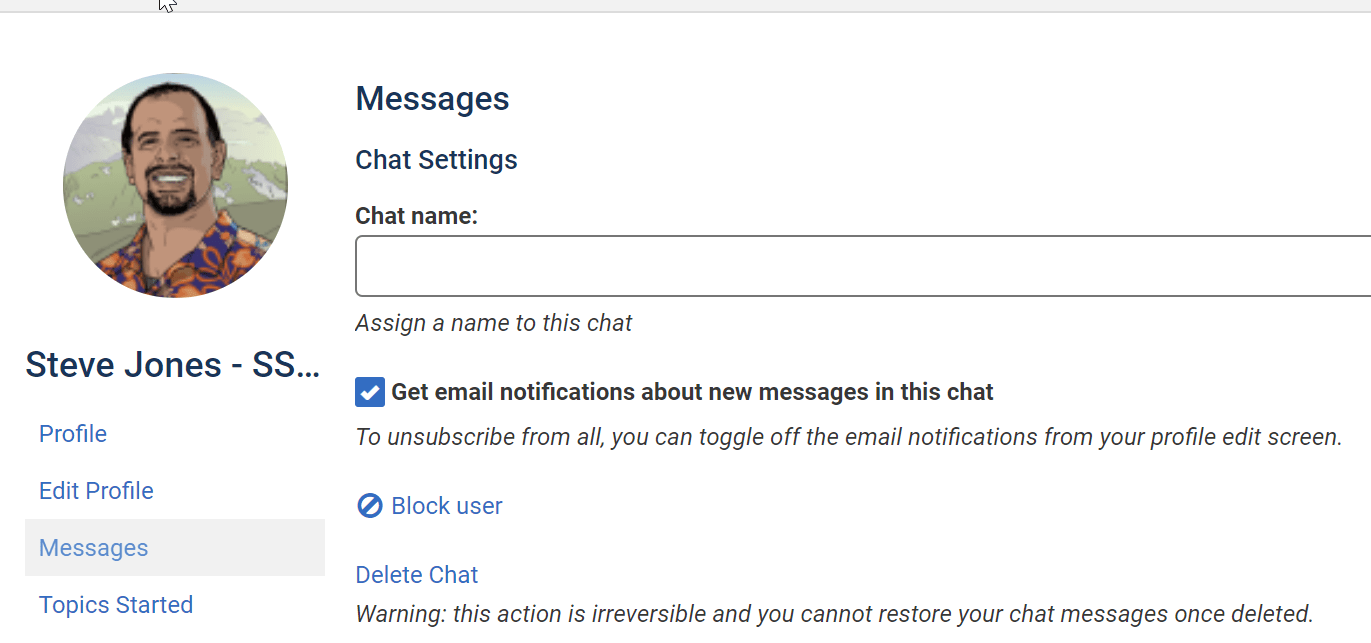Click the 'Assign a name to this chat' hint

[x=494, y=323]
